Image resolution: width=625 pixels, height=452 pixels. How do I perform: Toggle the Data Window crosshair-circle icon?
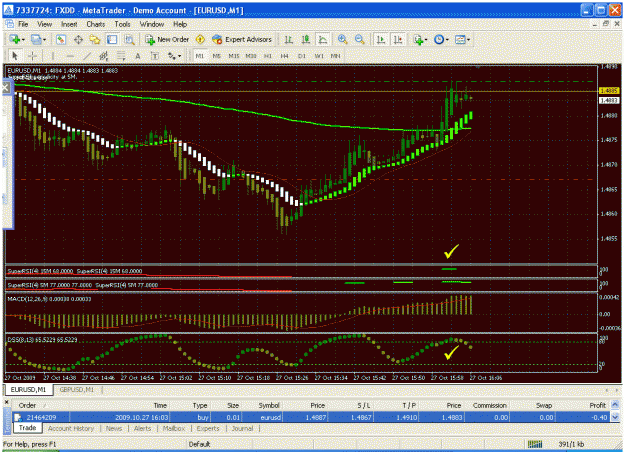click(78, 39)
